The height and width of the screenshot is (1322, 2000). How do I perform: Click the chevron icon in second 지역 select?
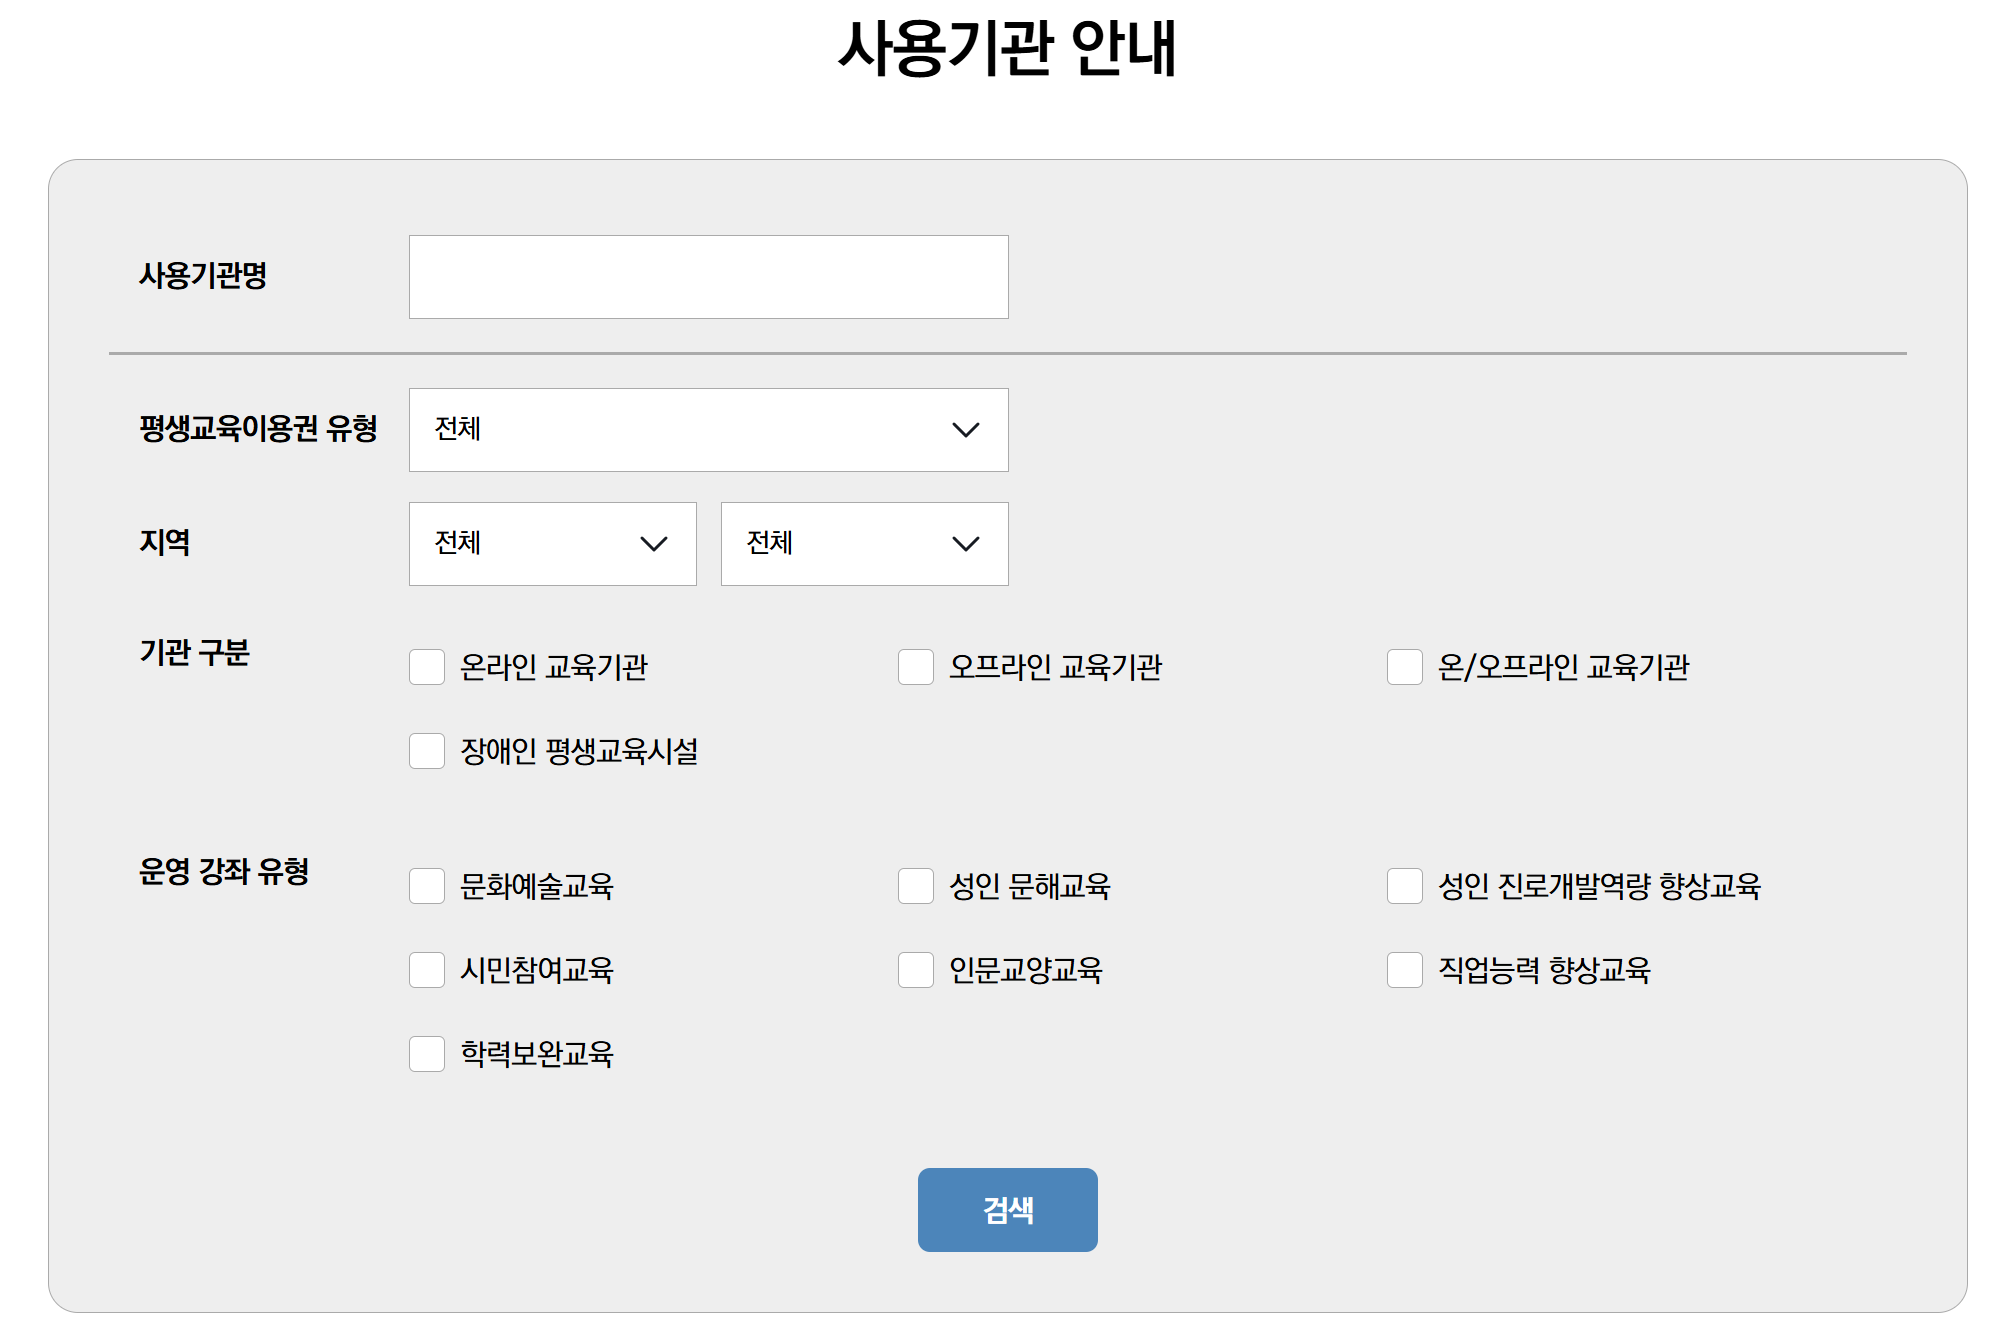point(965,544)
